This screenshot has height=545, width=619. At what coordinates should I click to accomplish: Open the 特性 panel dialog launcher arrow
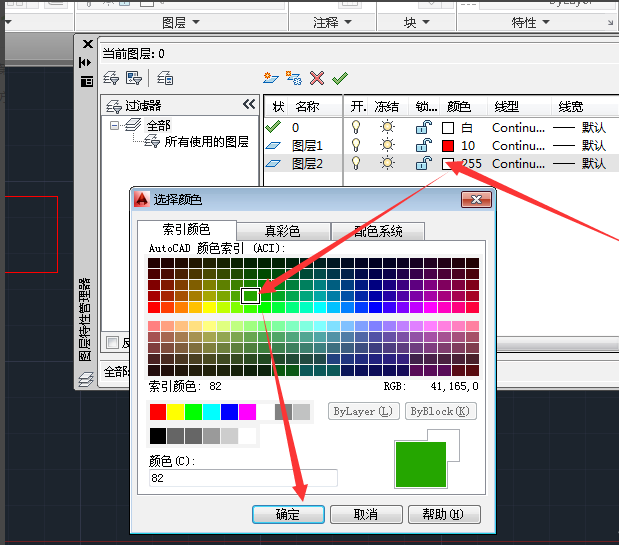click(610, 23)
